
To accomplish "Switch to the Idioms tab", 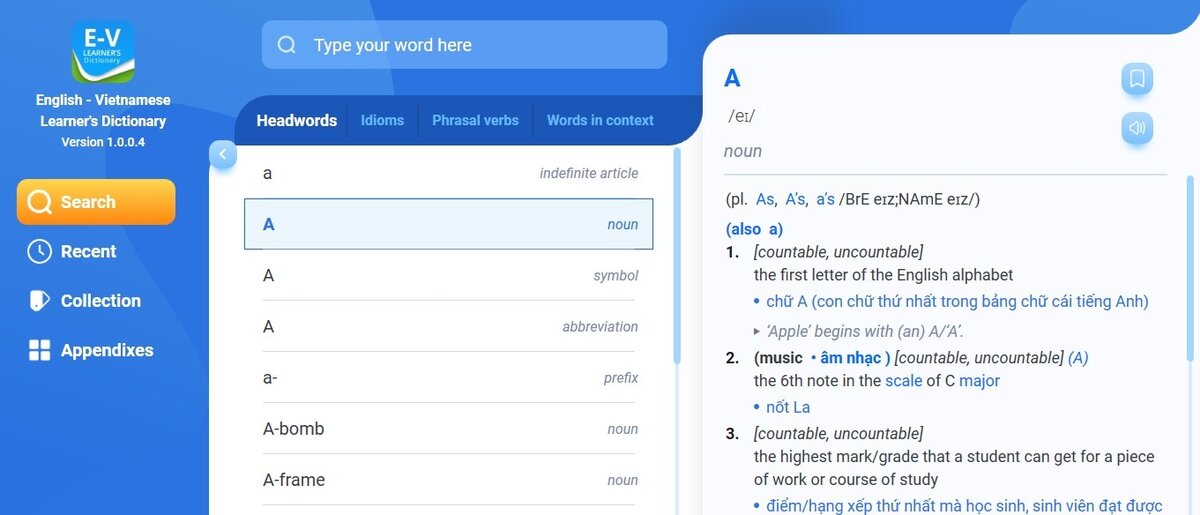I will click(x=382, y=120).
